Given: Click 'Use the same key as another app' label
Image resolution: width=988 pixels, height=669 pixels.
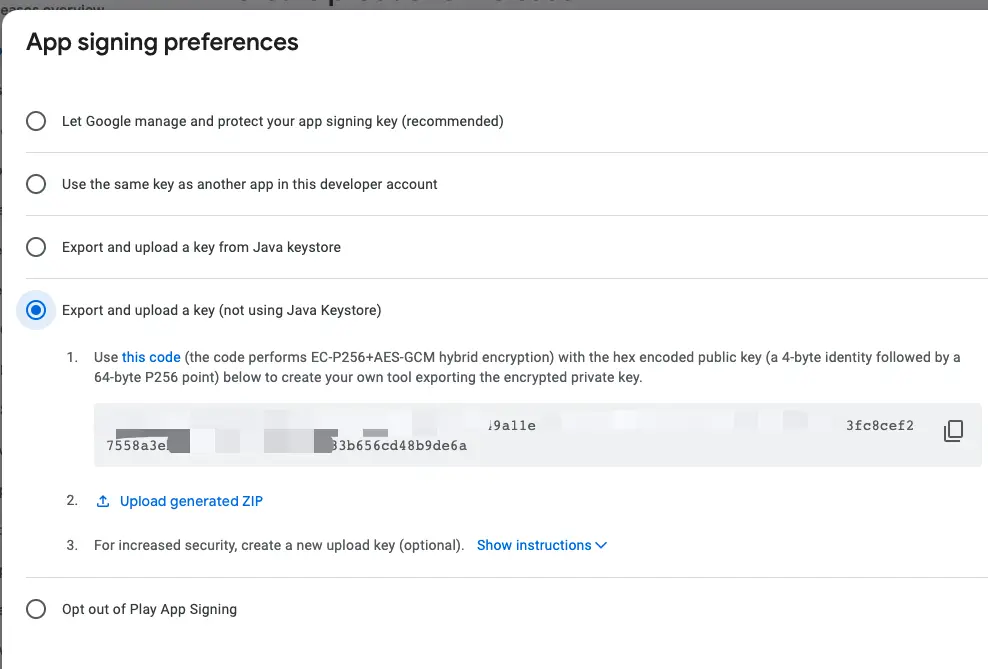Looking at the screenshot, I should (x=250, y=184).
